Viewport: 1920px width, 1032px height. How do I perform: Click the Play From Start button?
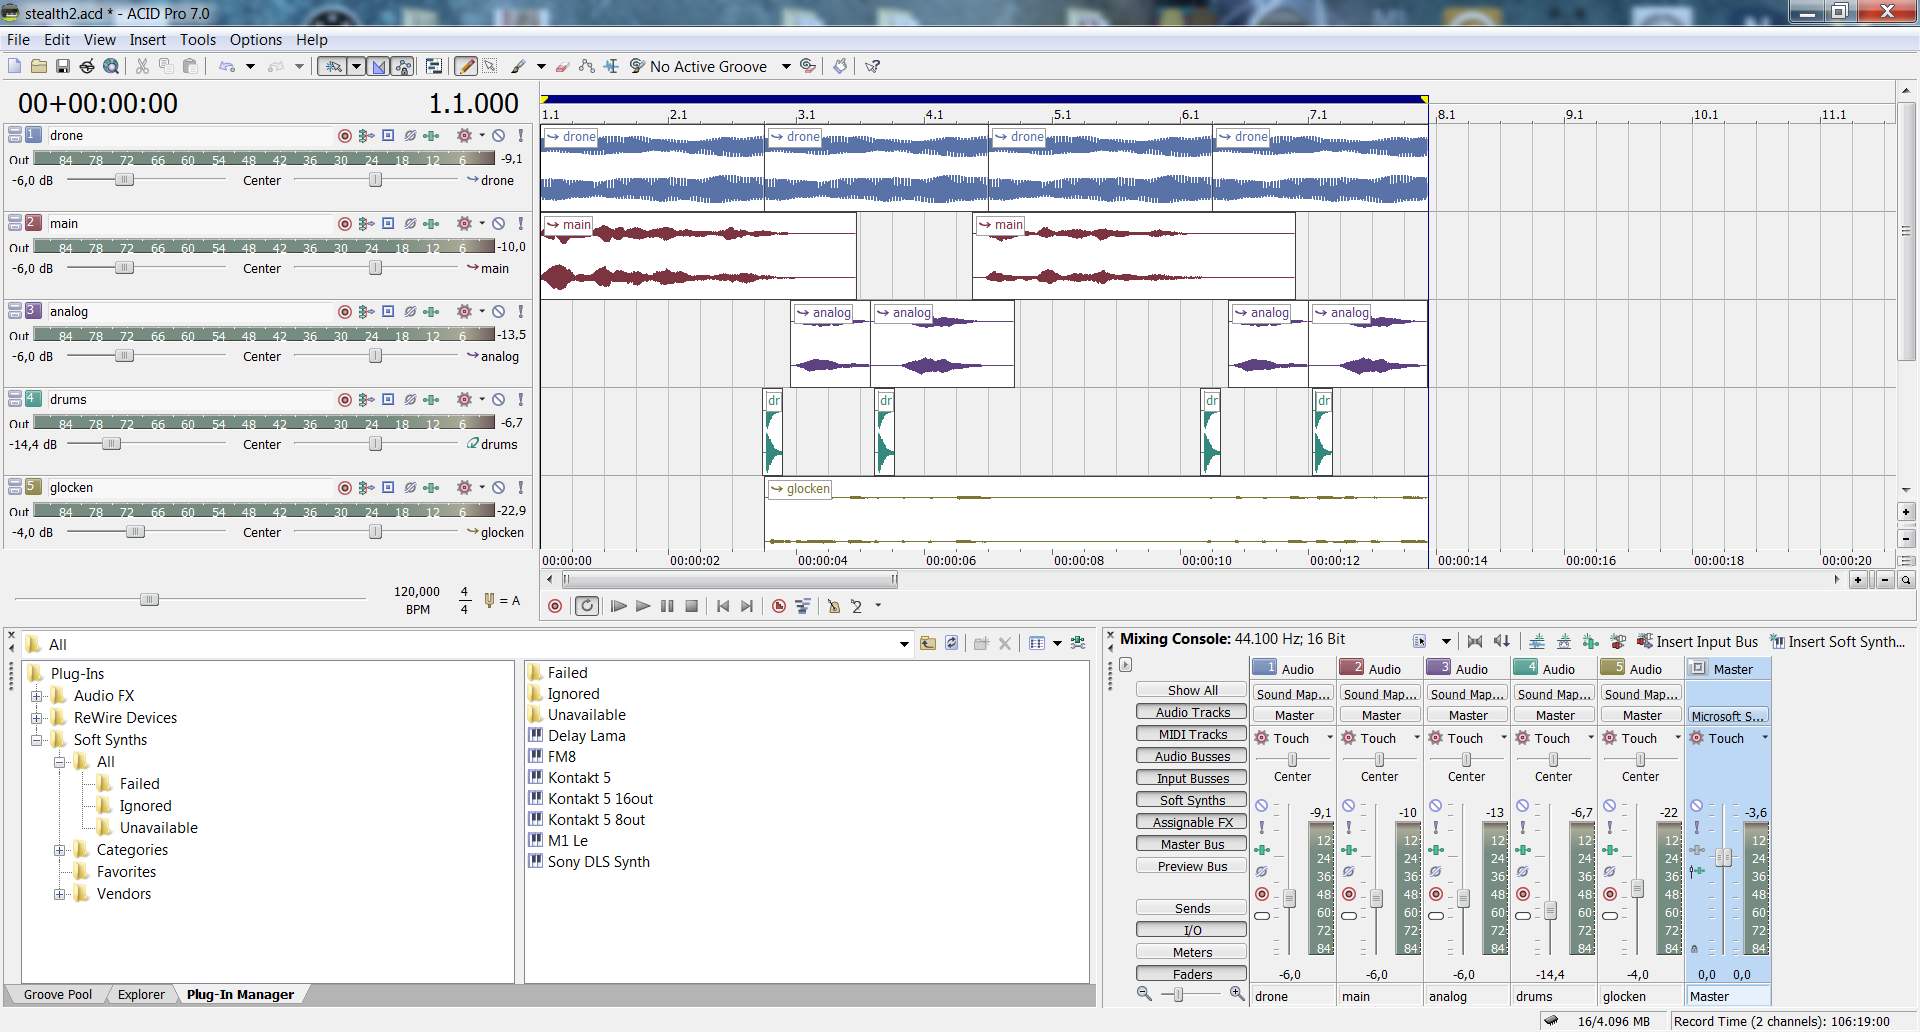(618, 606)
